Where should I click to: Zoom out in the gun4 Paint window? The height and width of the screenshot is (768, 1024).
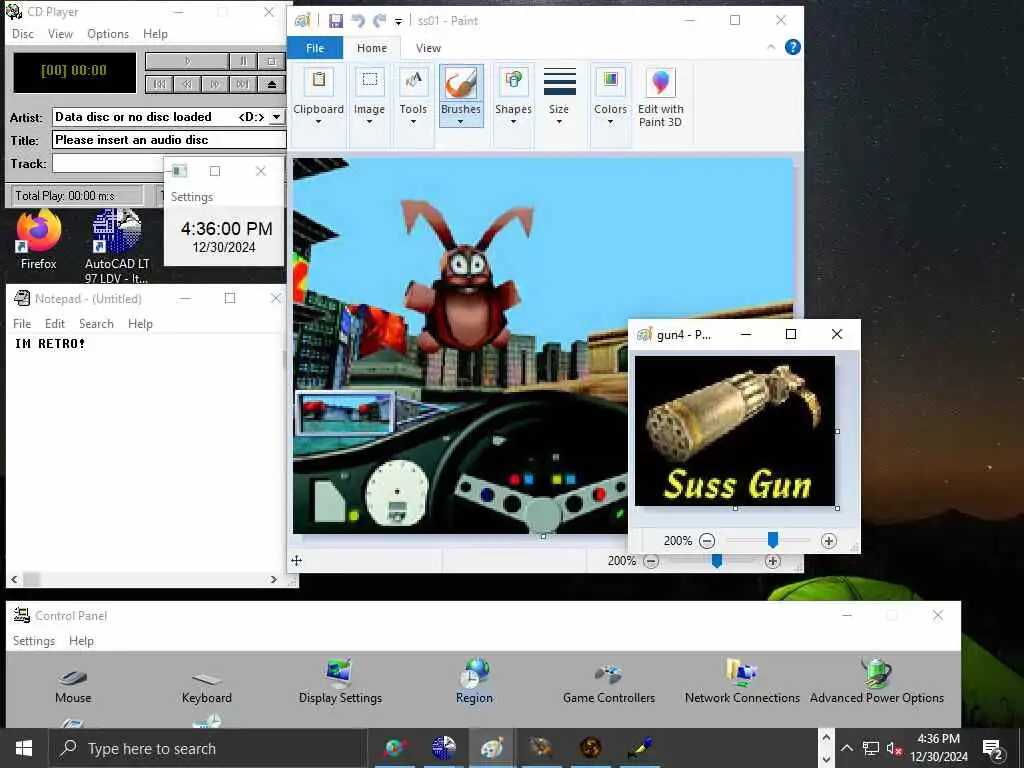click(707, 541)
